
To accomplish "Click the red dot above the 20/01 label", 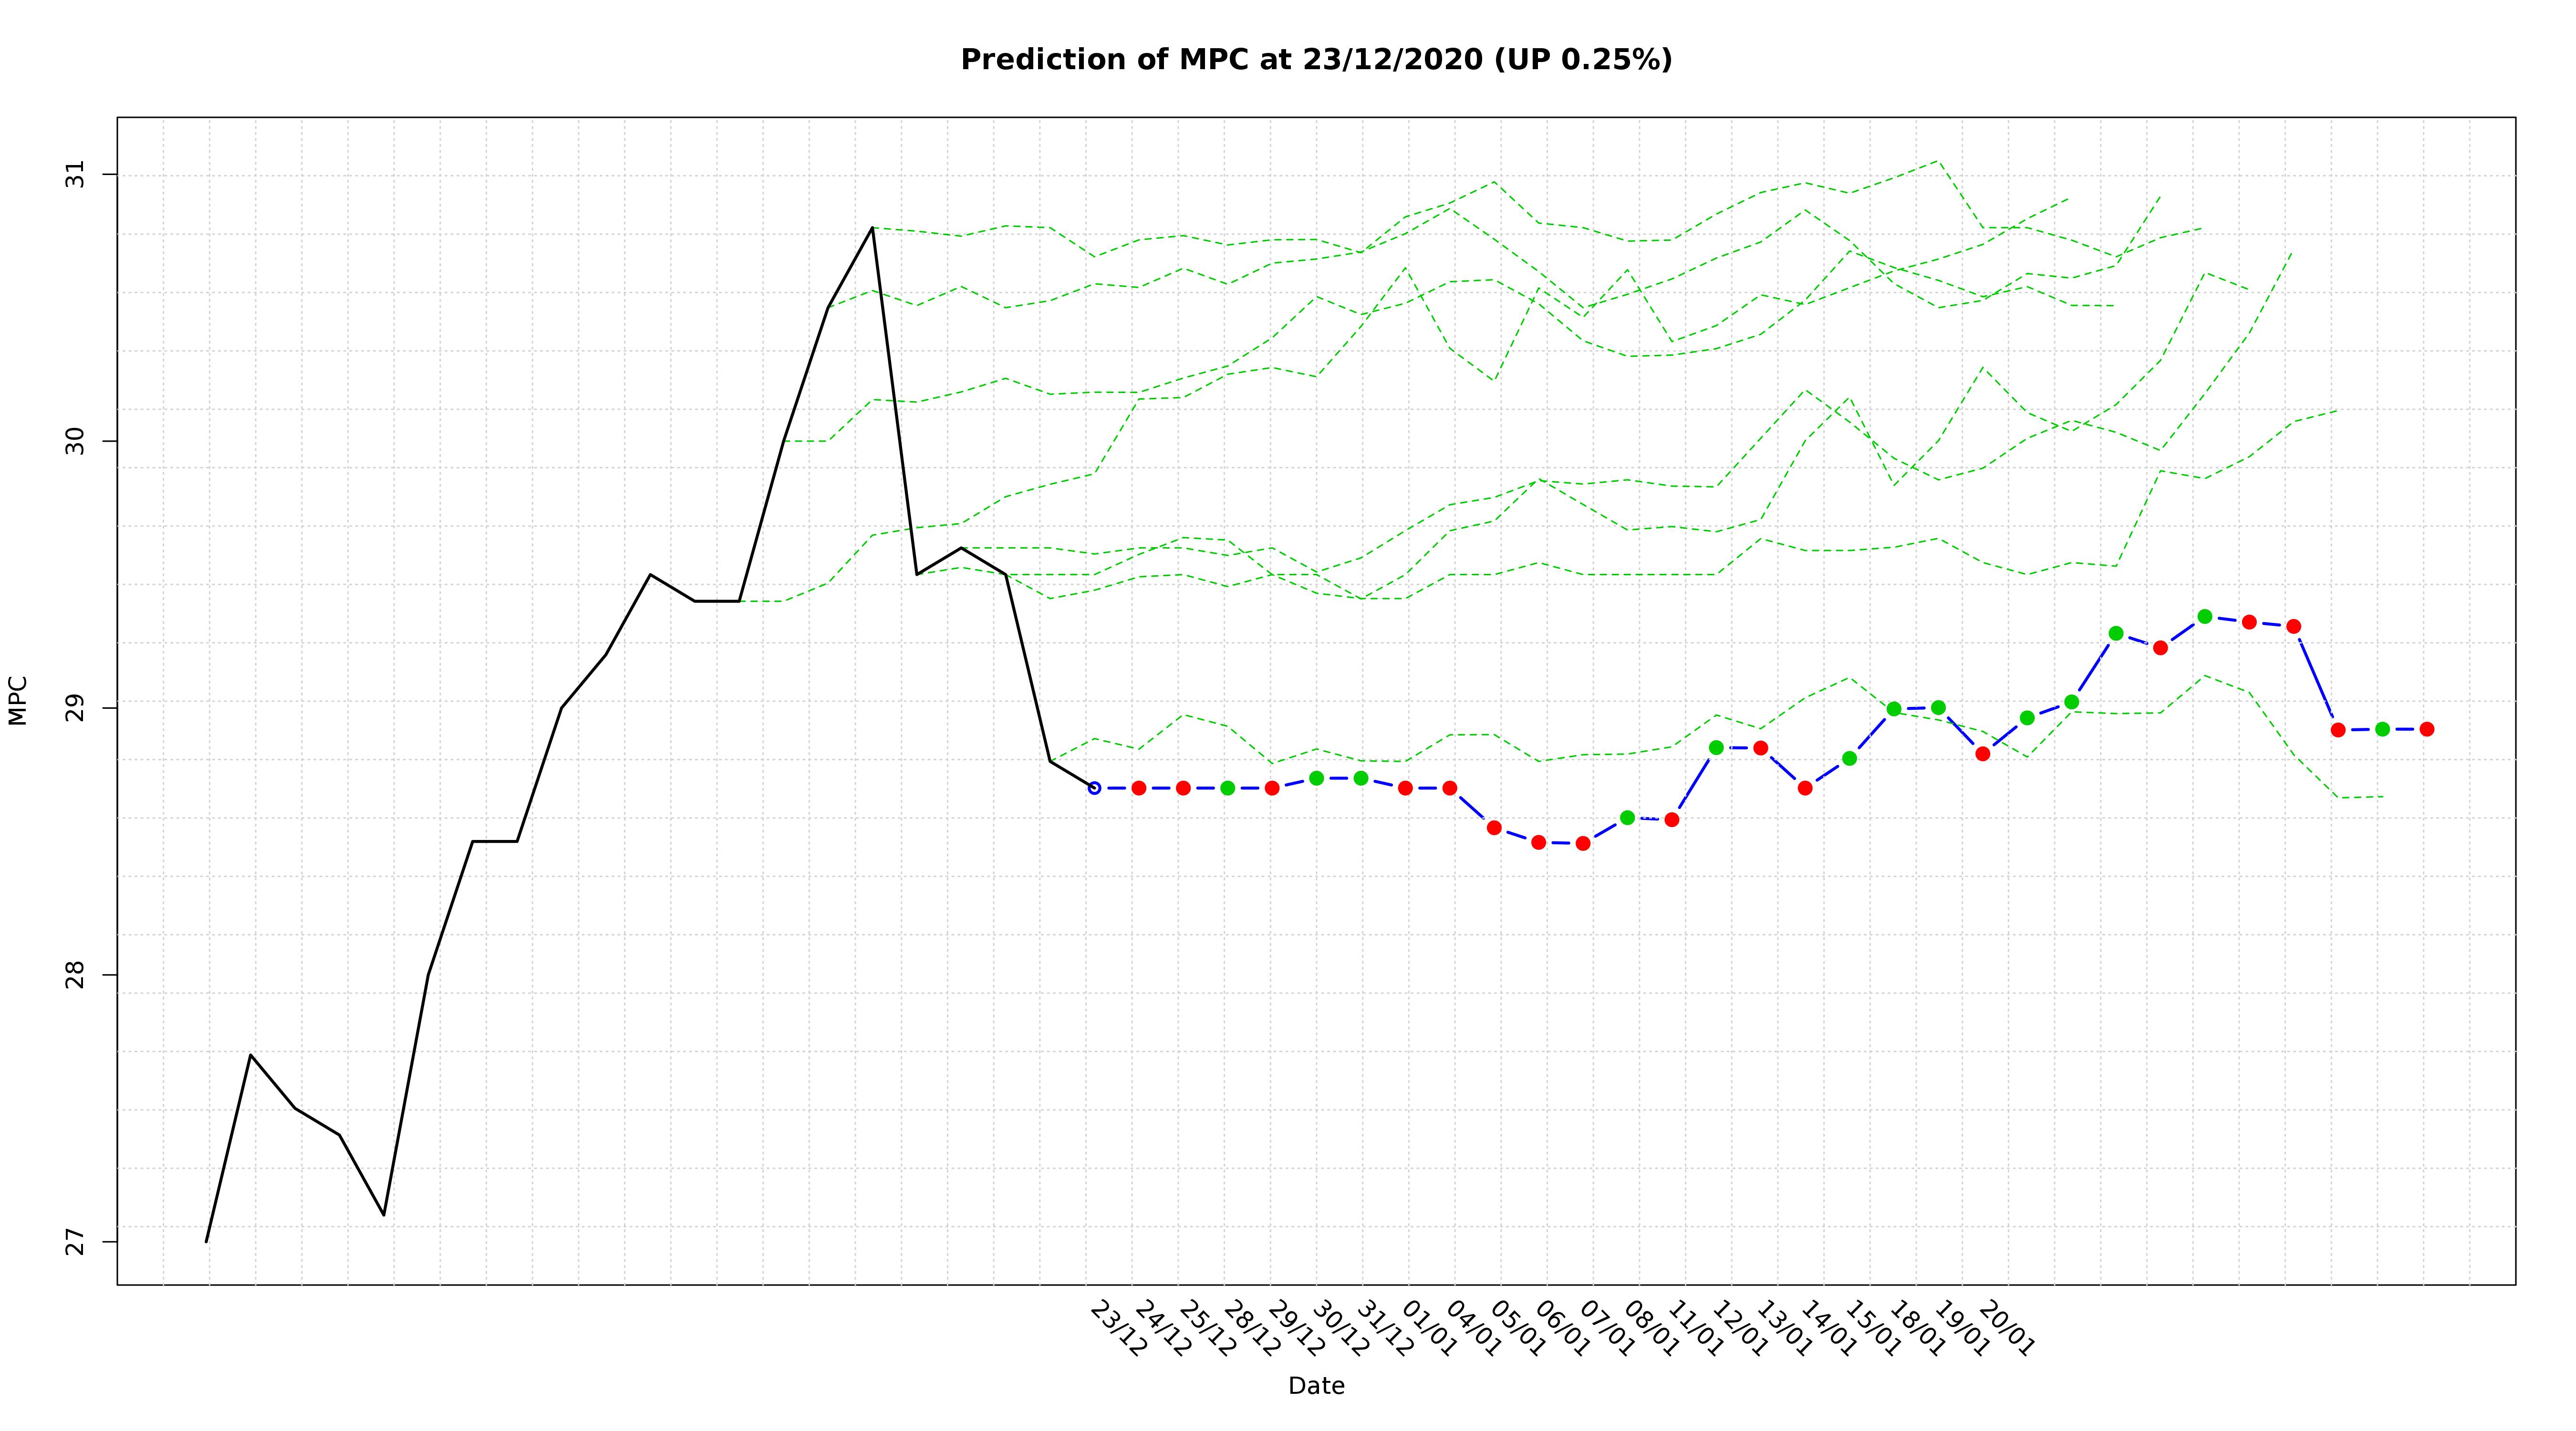I will [1983, 753].
